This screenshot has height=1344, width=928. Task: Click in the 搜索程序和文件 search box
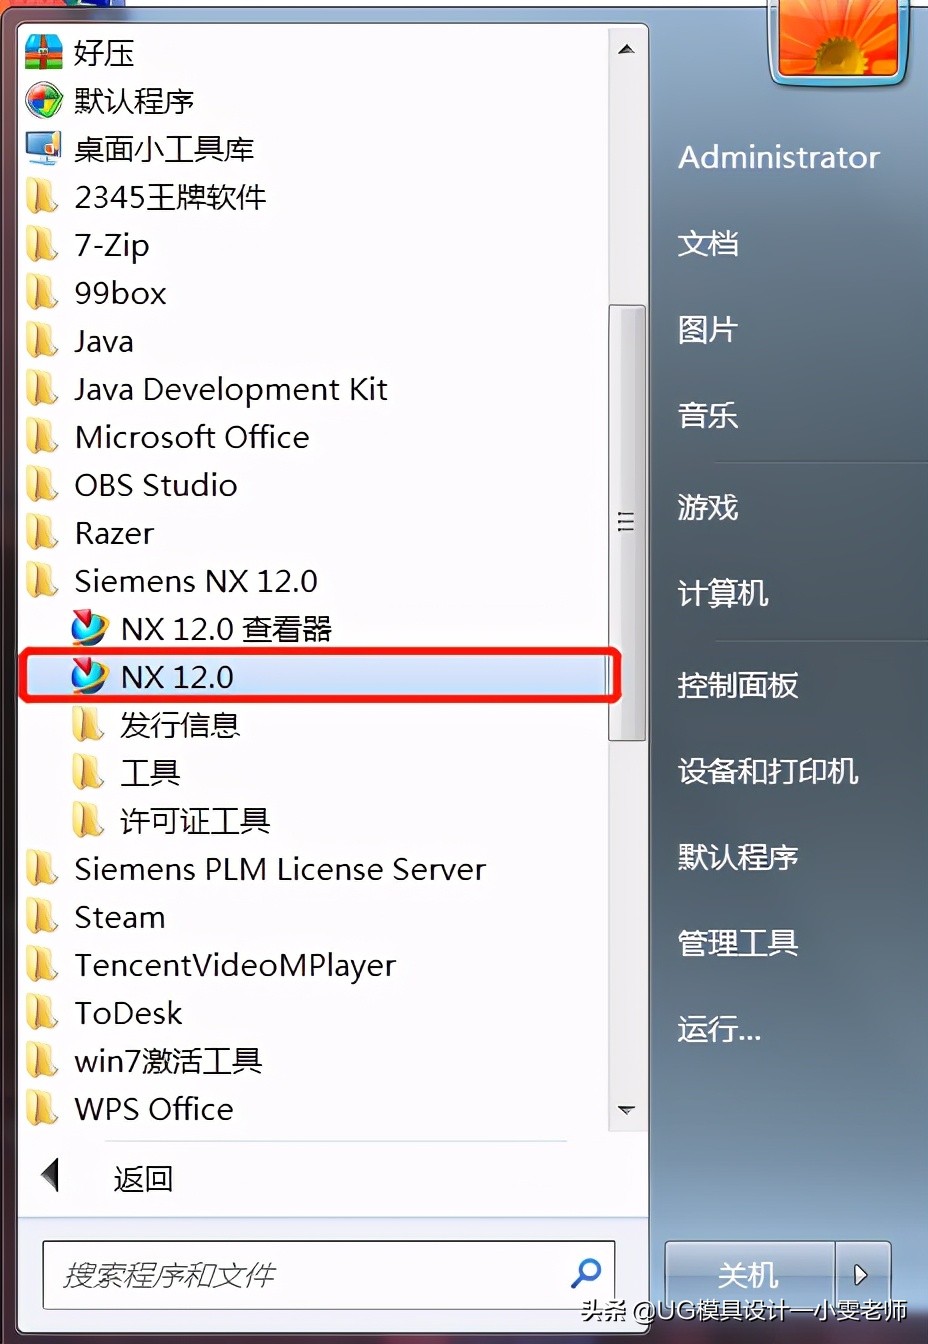coord(328,1275)
